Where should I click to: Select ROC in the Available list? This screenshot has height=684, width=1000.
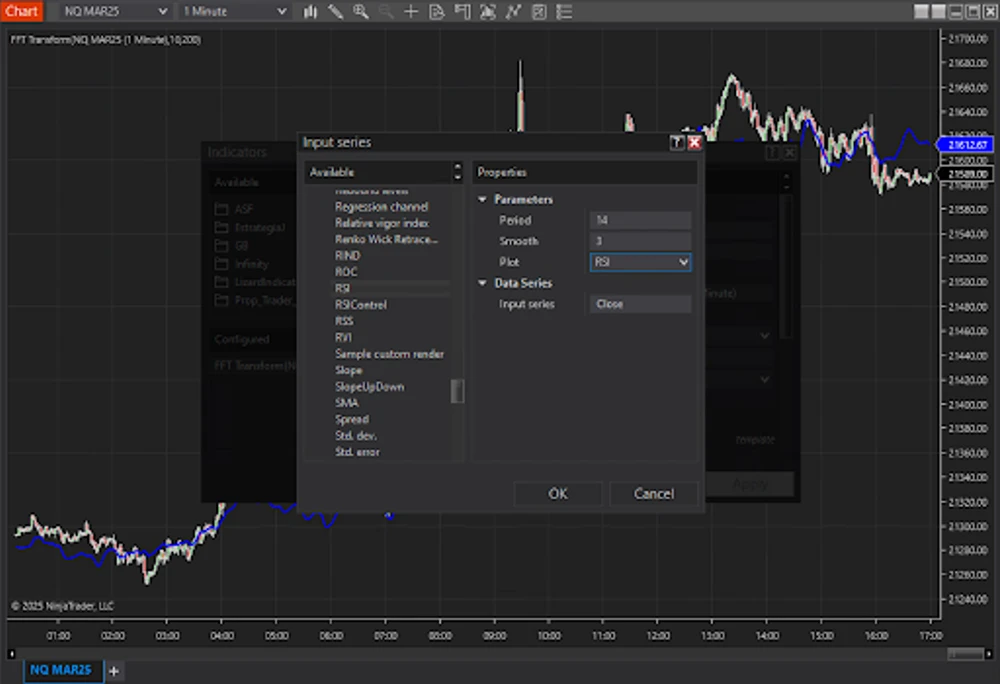346,272
